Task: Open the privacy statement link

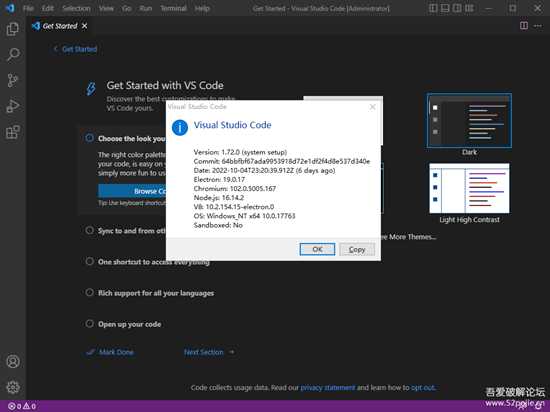Action: click(328, 387)
